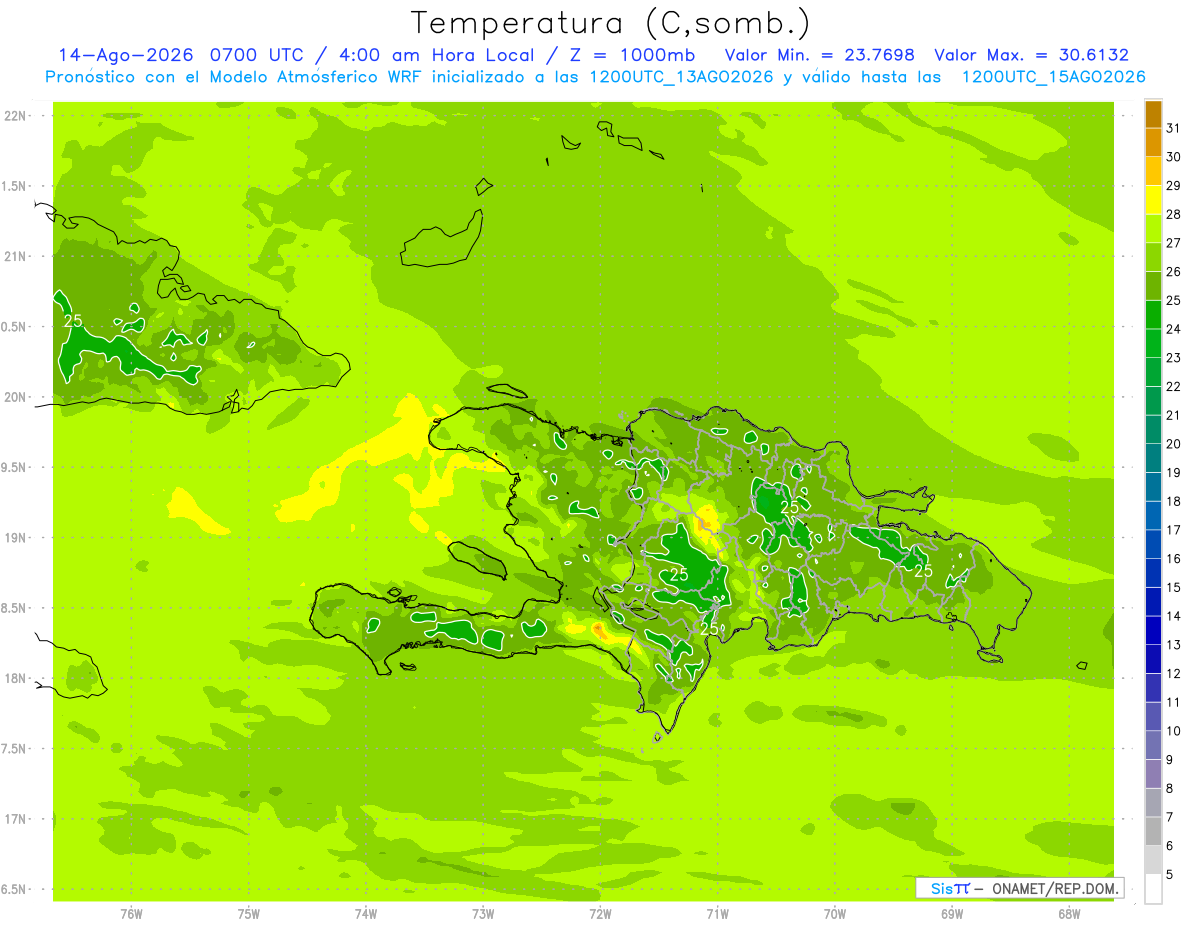Click the 'Valor Max. = 30.6132' text
Screen dimensions: 1200x927
tap(1031, 55)
